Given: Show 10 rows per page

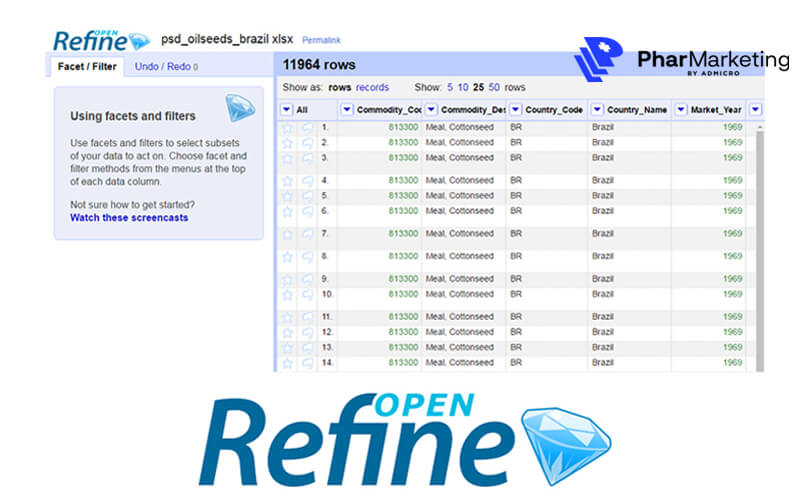Looking at the screenshot, I should pyautogui.click(x=463, y=87).
